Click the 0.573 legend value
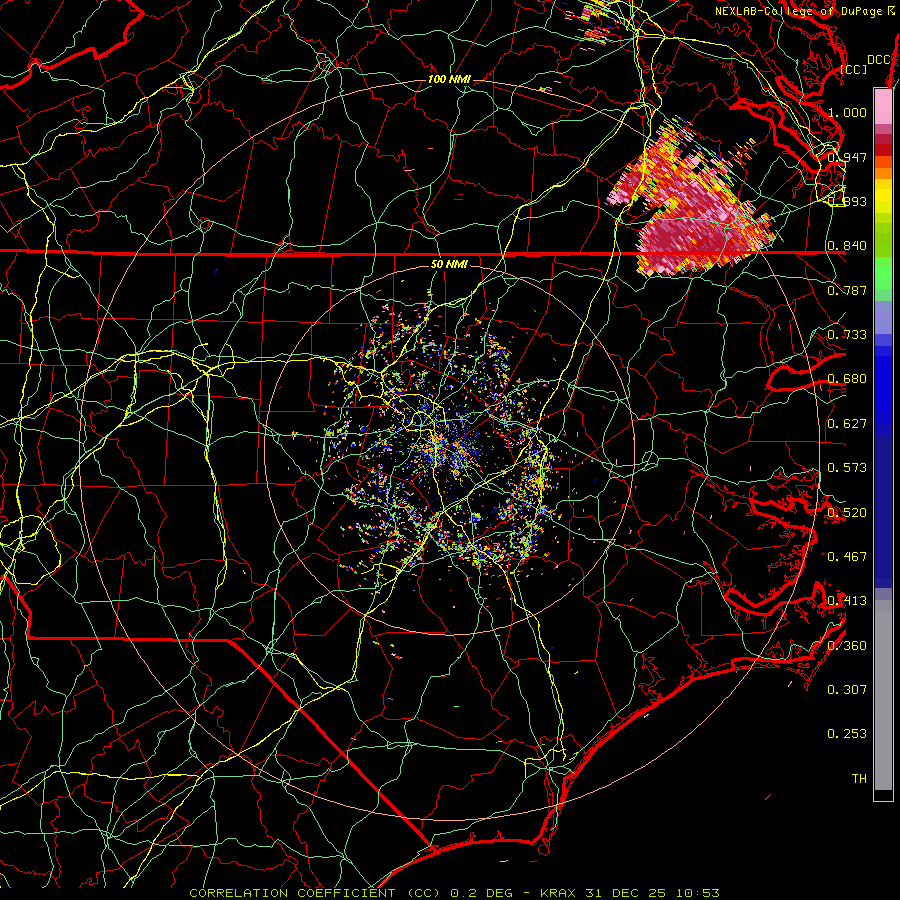Image resolution: width=900 pixels, height=900 pixels. pyautogui.click(x=847, y=468)
